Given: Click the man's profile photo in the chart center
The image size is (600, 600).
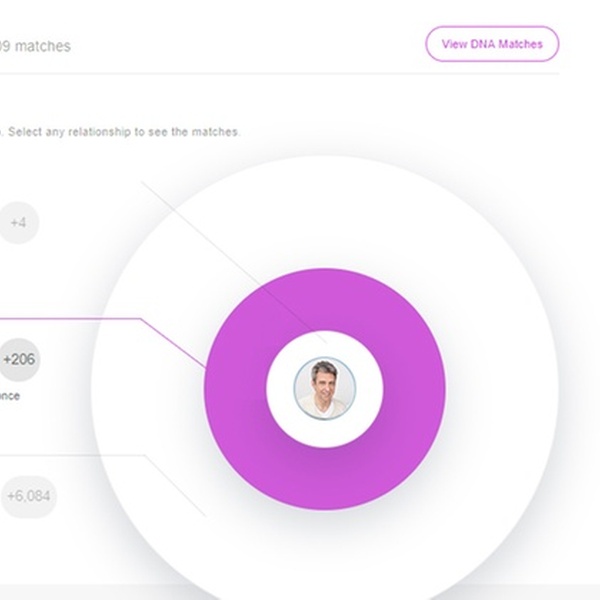Looking at the screenshot, I should (x=323, y=388).
